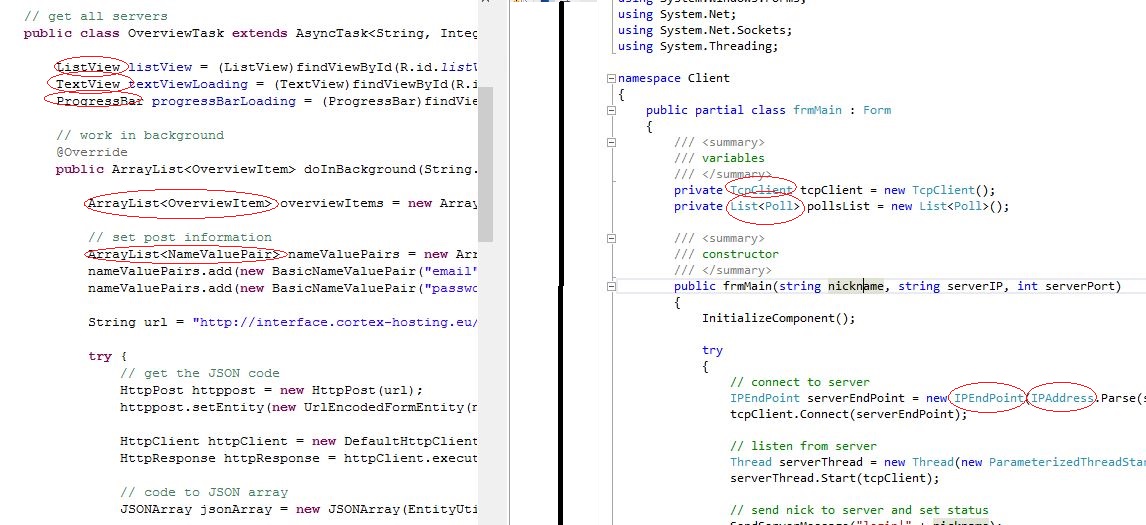Click the 'using System.Threading;' line
Screen dimensions: 1146x525
coord(698,46)
